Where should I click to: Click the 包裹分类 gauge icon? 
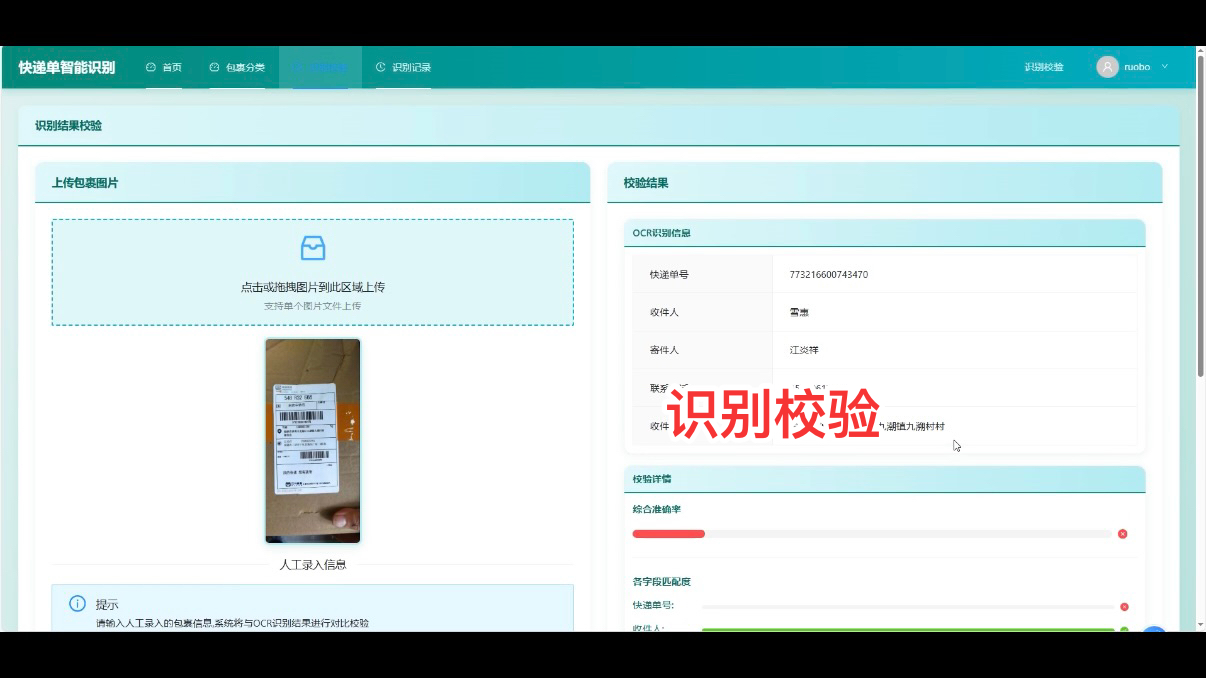(214, 67)
